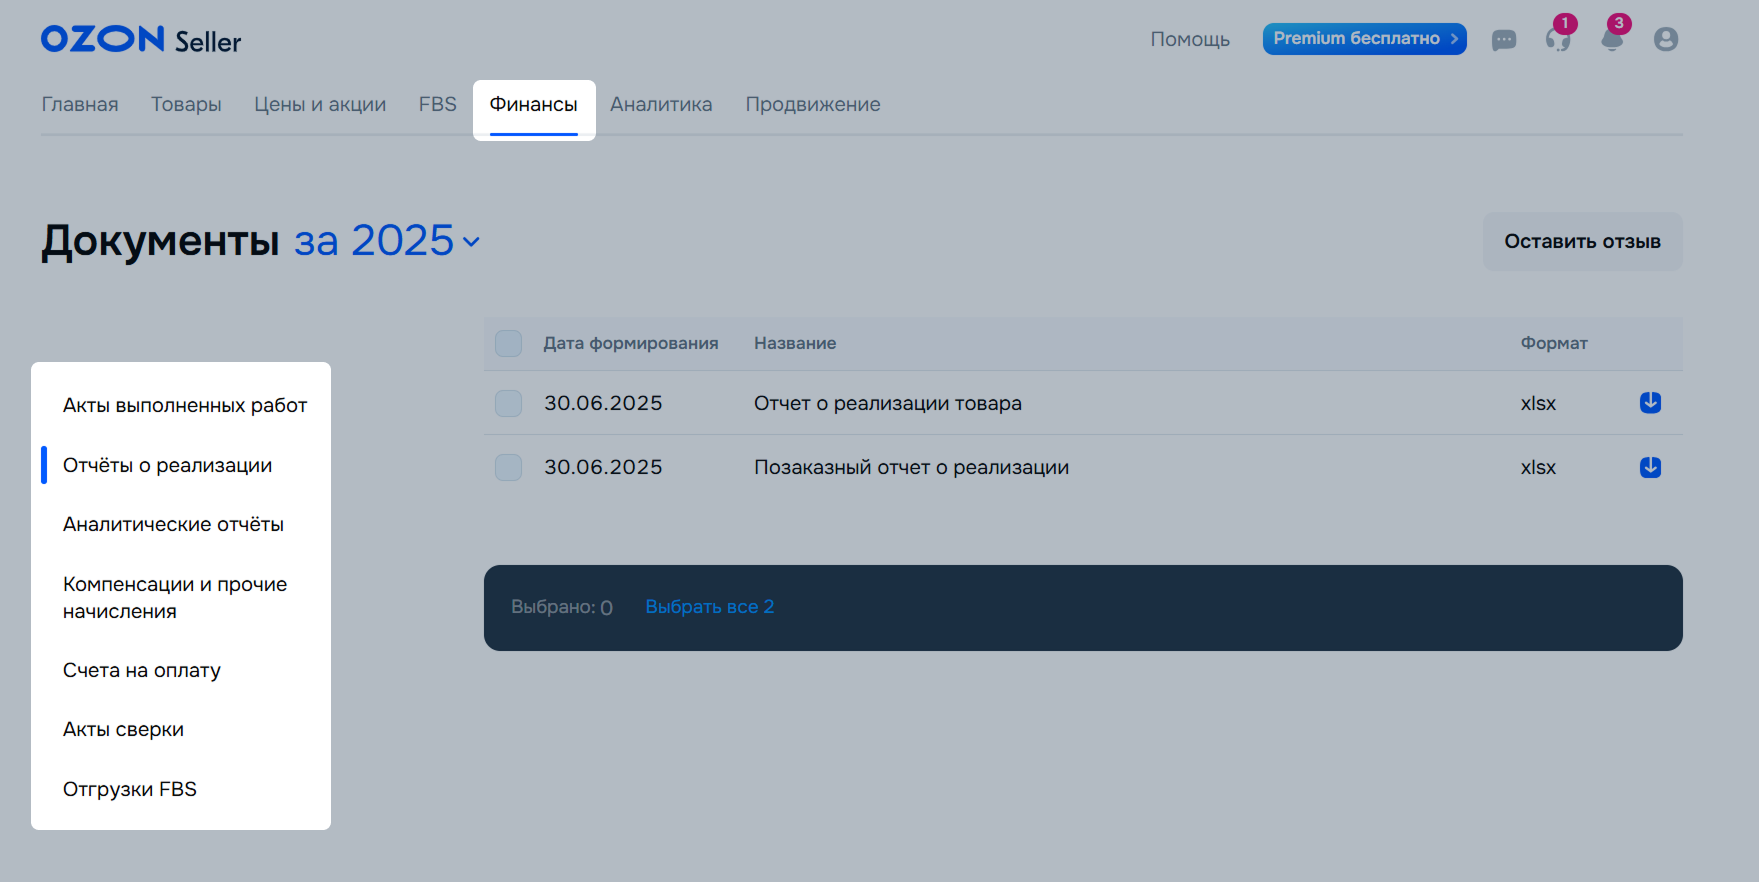
Task: Open Компенсации и прочие начисления section
Action: pos(175,597)
